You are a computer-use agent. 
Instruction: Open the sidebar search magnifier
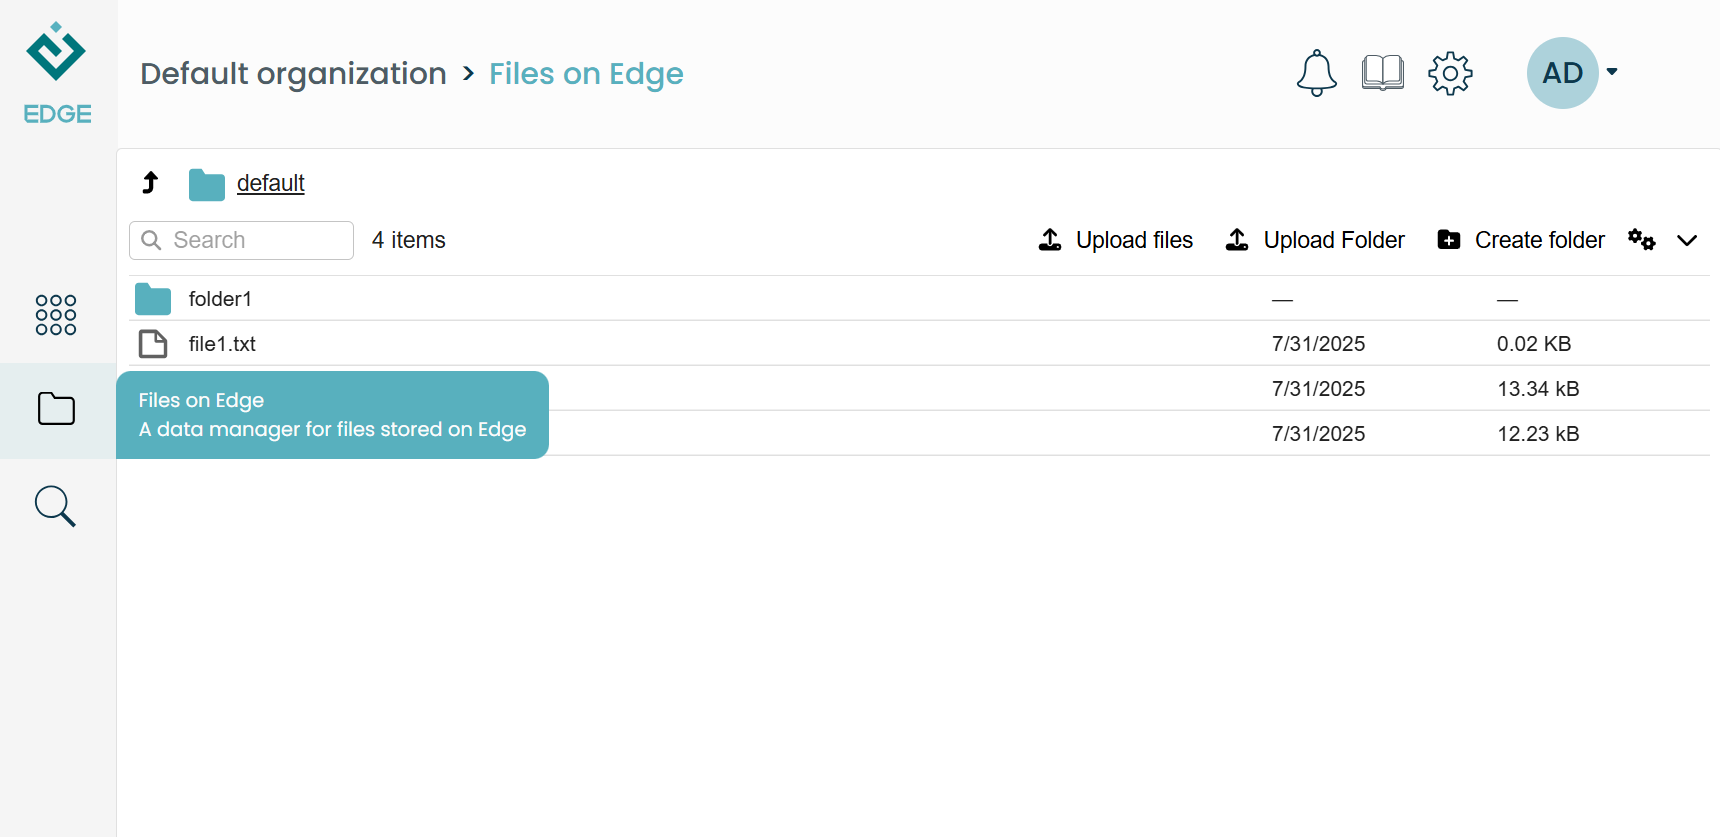coord(55,506)
